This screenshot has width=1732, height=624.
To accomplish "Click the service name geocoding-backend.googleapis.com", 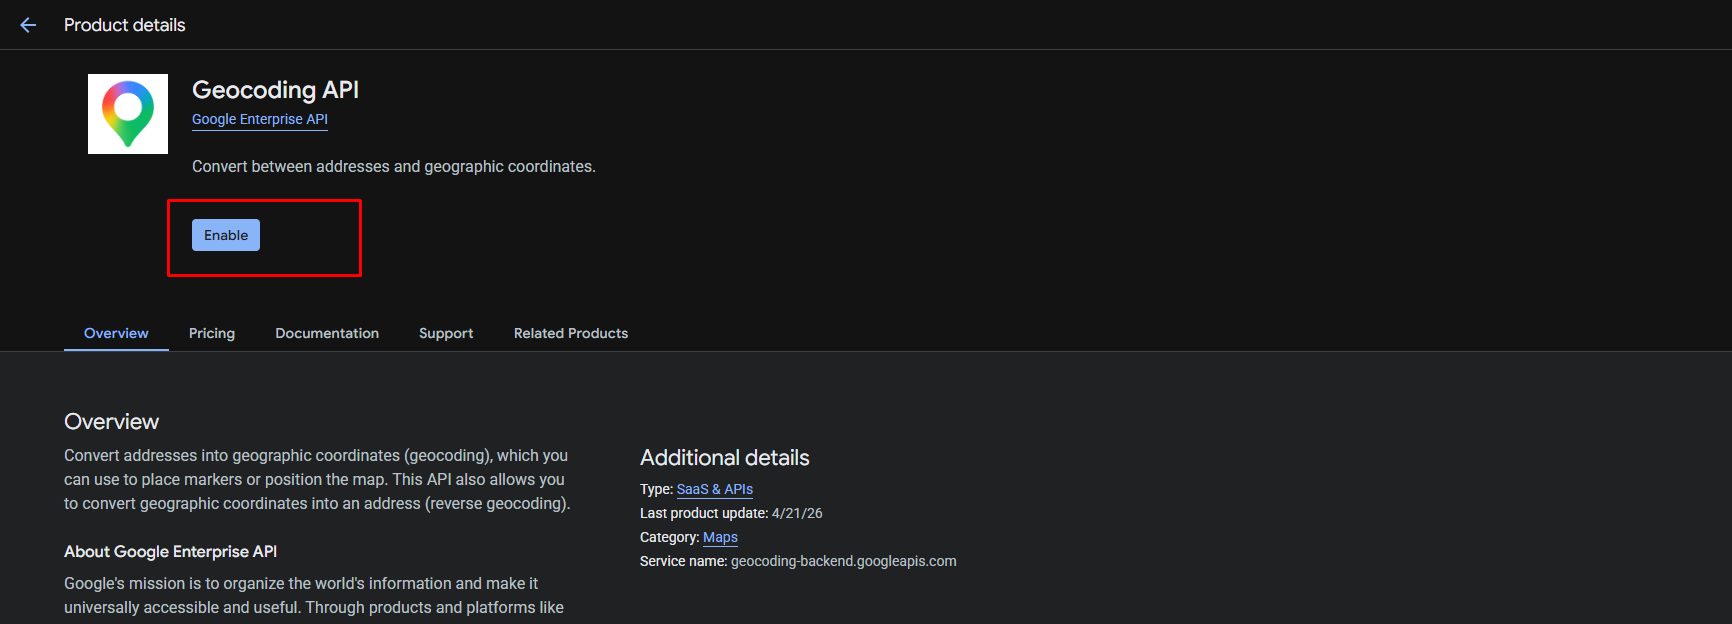I will [844, 561].
